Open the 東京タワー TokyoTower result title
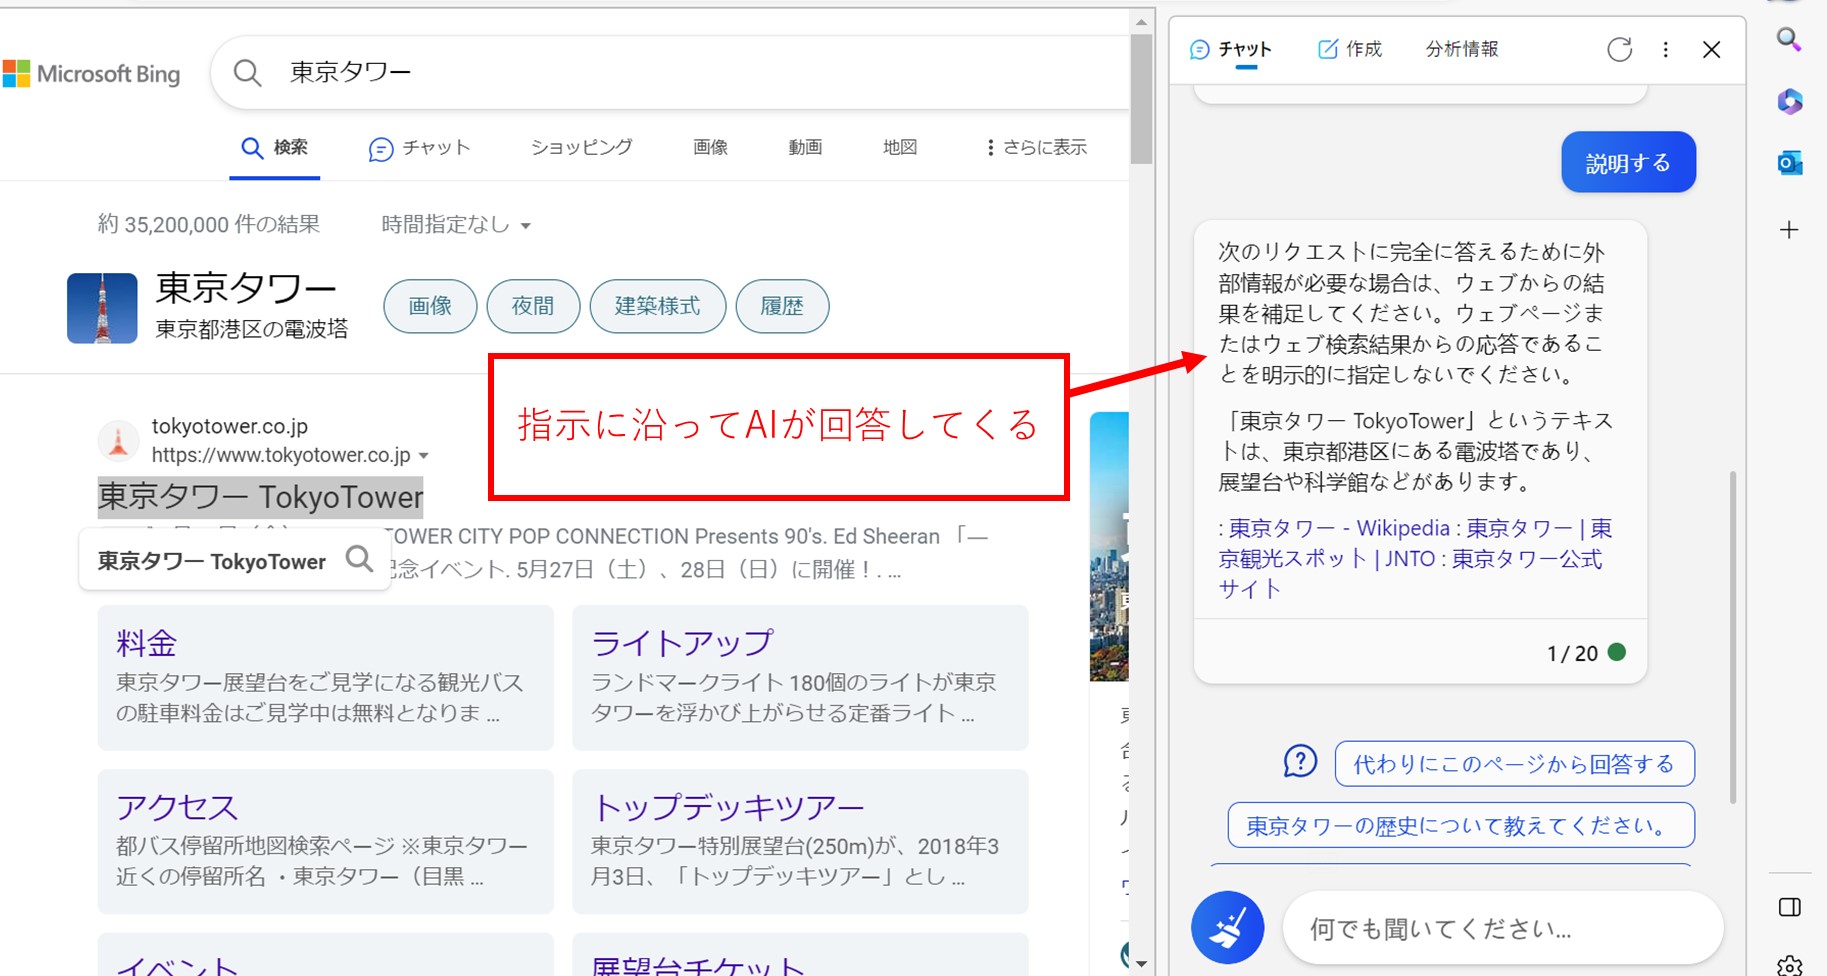 tap(261, 497)
